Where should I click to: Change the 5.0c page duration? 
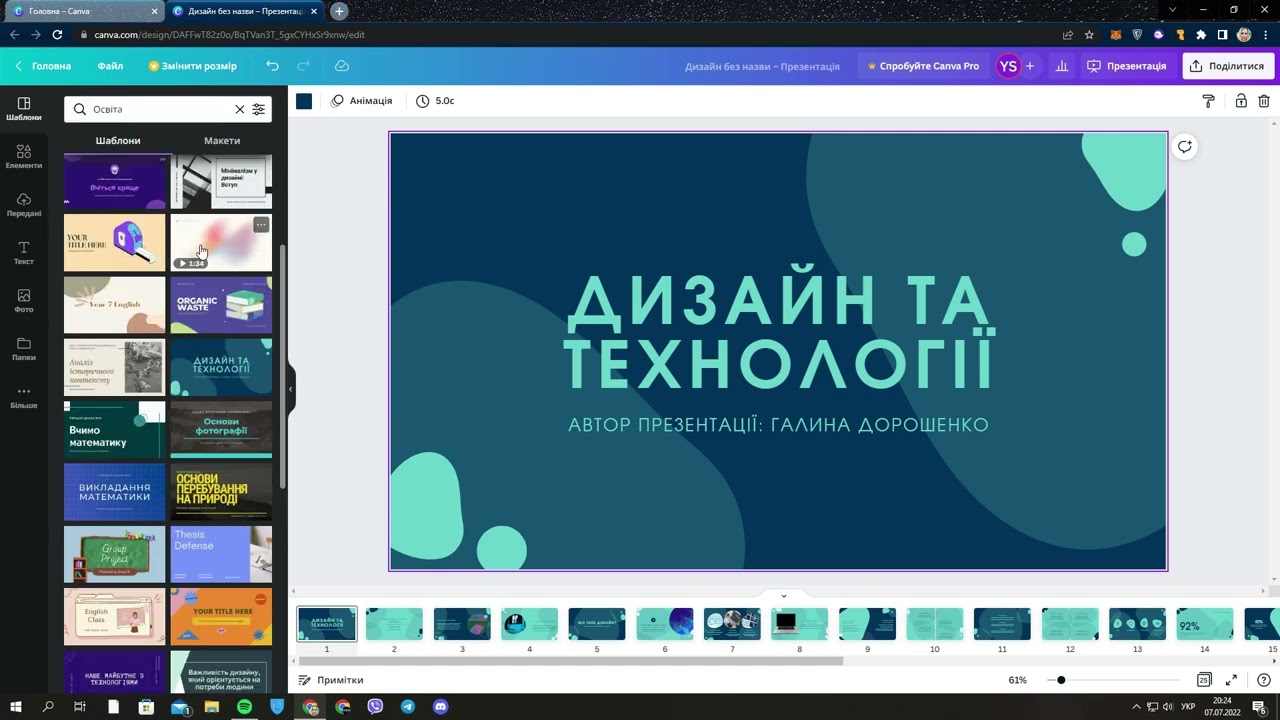(x=436, y=101)
